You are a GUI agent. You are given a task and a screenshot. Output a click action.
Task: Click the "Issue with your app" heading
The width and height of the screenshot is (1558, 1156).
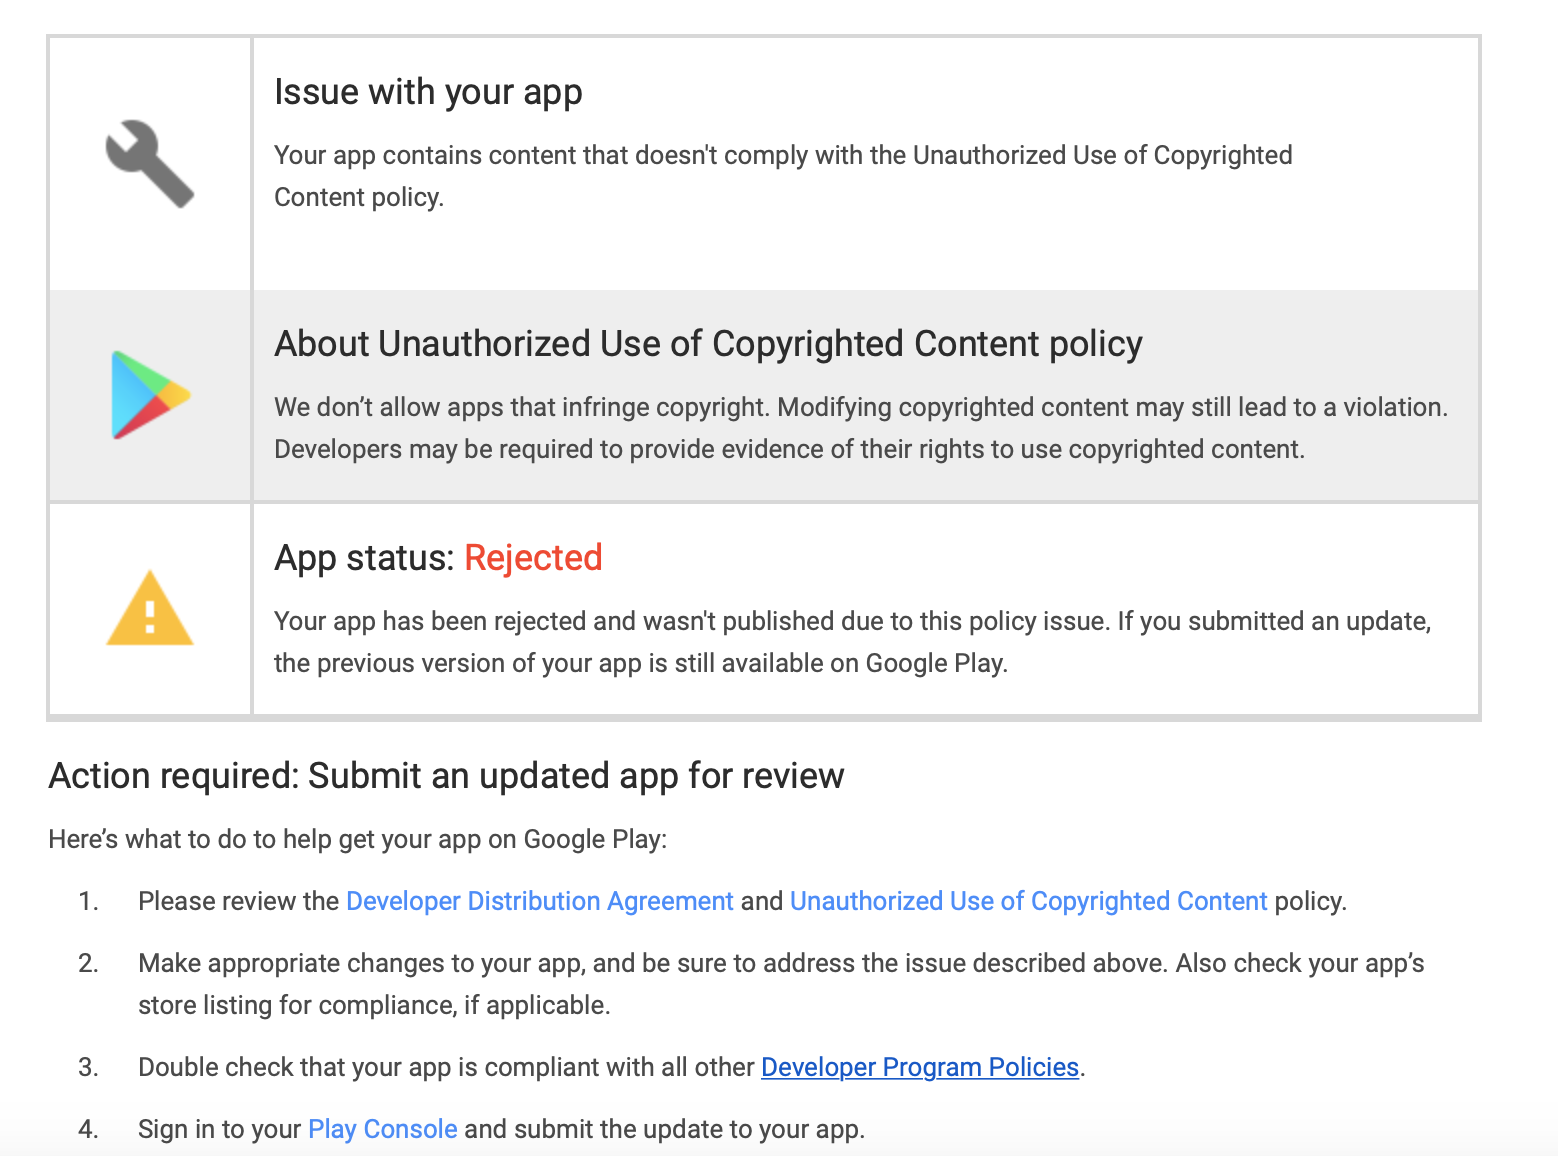click(428, 92)
